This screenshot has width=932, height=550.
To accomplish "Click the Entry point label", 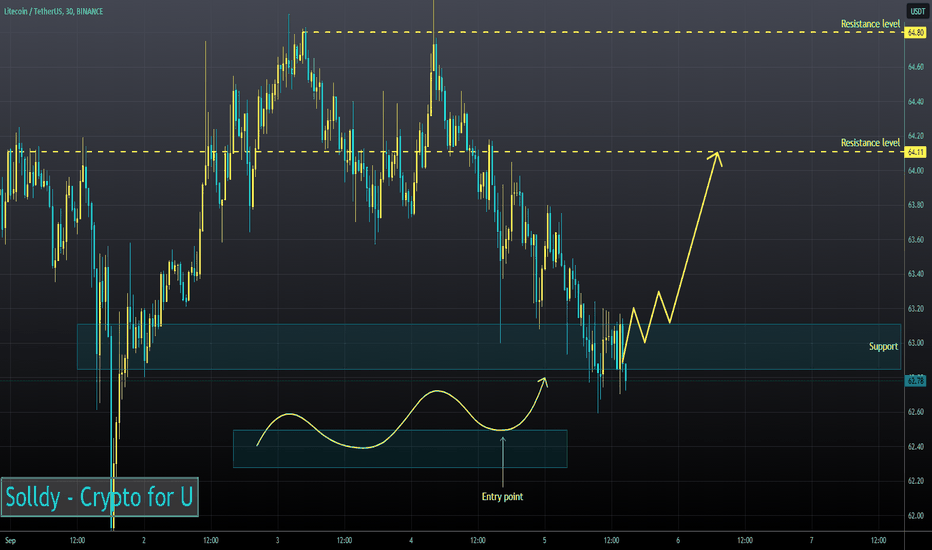I will point(502,496).
